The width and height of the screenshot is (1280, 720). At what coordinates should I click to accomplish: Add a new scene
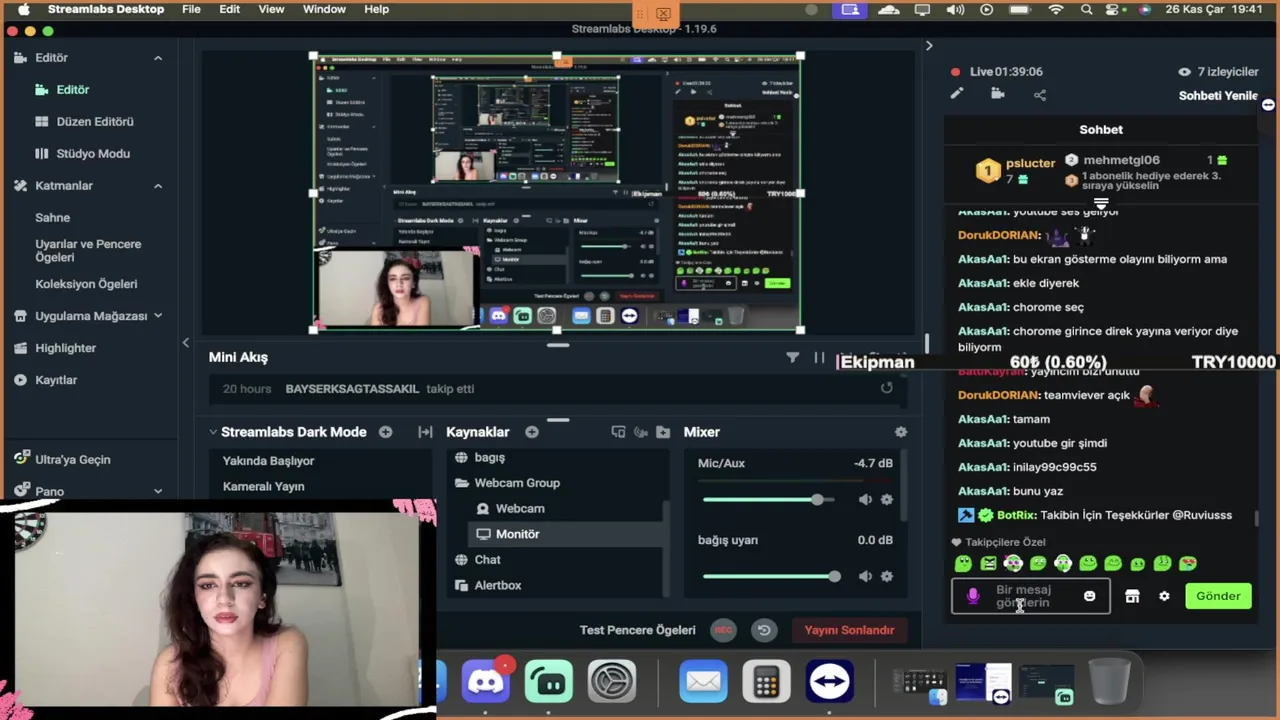click(x=385, y=432)
